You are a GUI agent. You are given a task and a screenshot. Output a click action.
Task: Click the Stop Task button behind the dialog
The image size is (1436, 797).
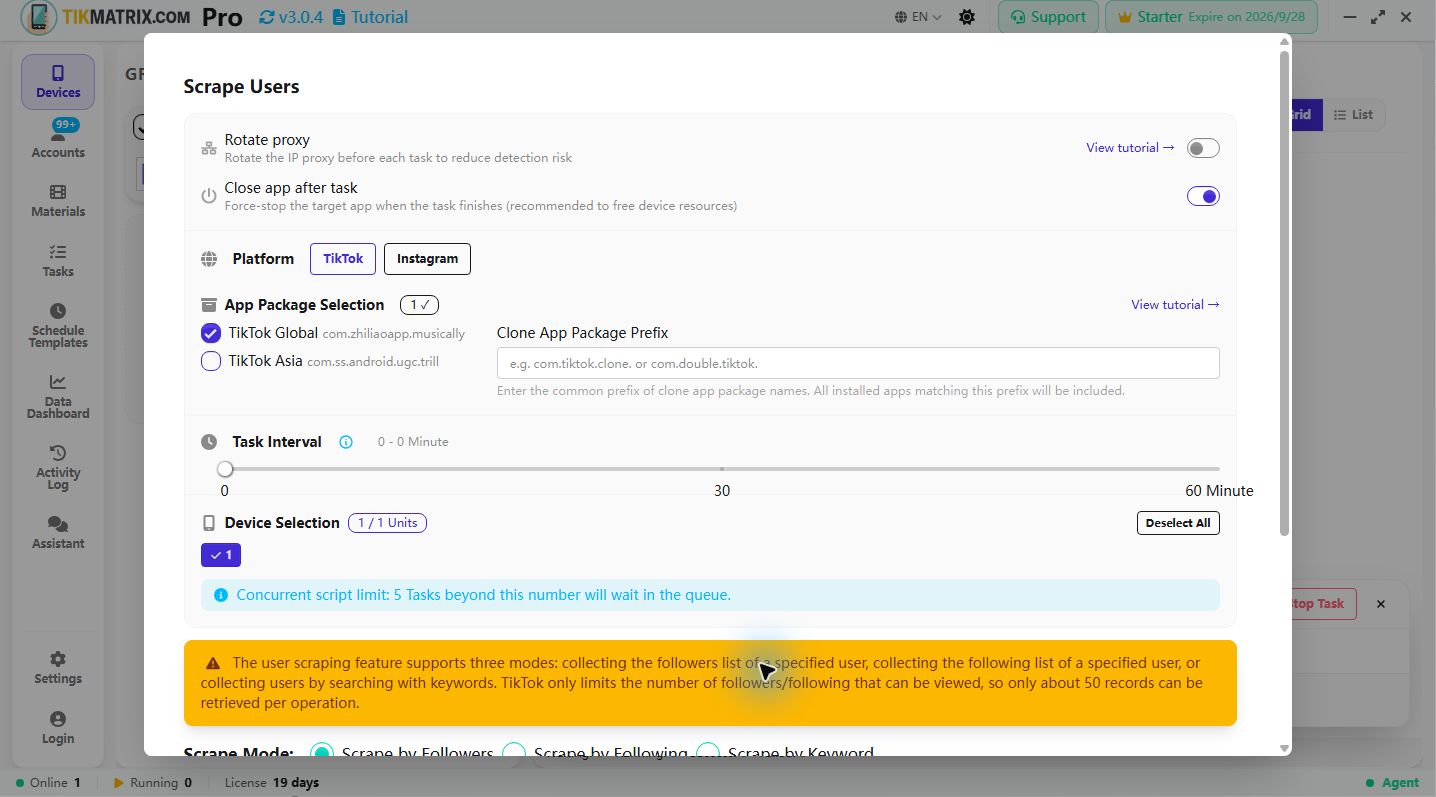point(1324,604)
